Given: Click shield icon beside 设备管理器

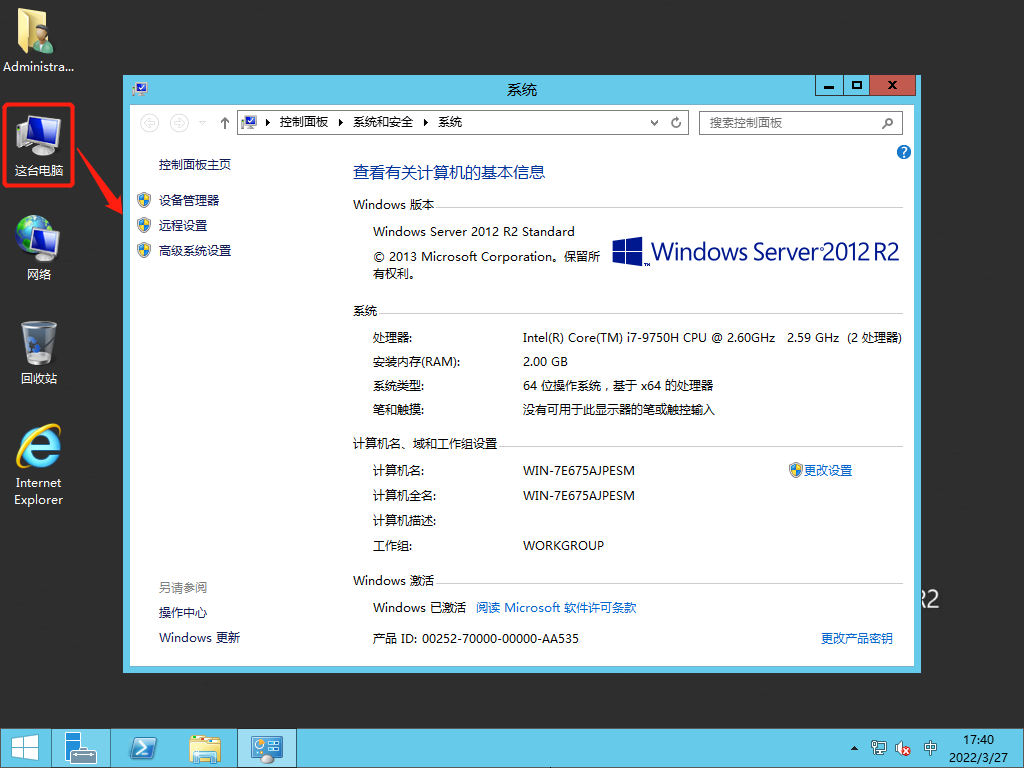Looking at the screenshot, I should tap(144, 200).
